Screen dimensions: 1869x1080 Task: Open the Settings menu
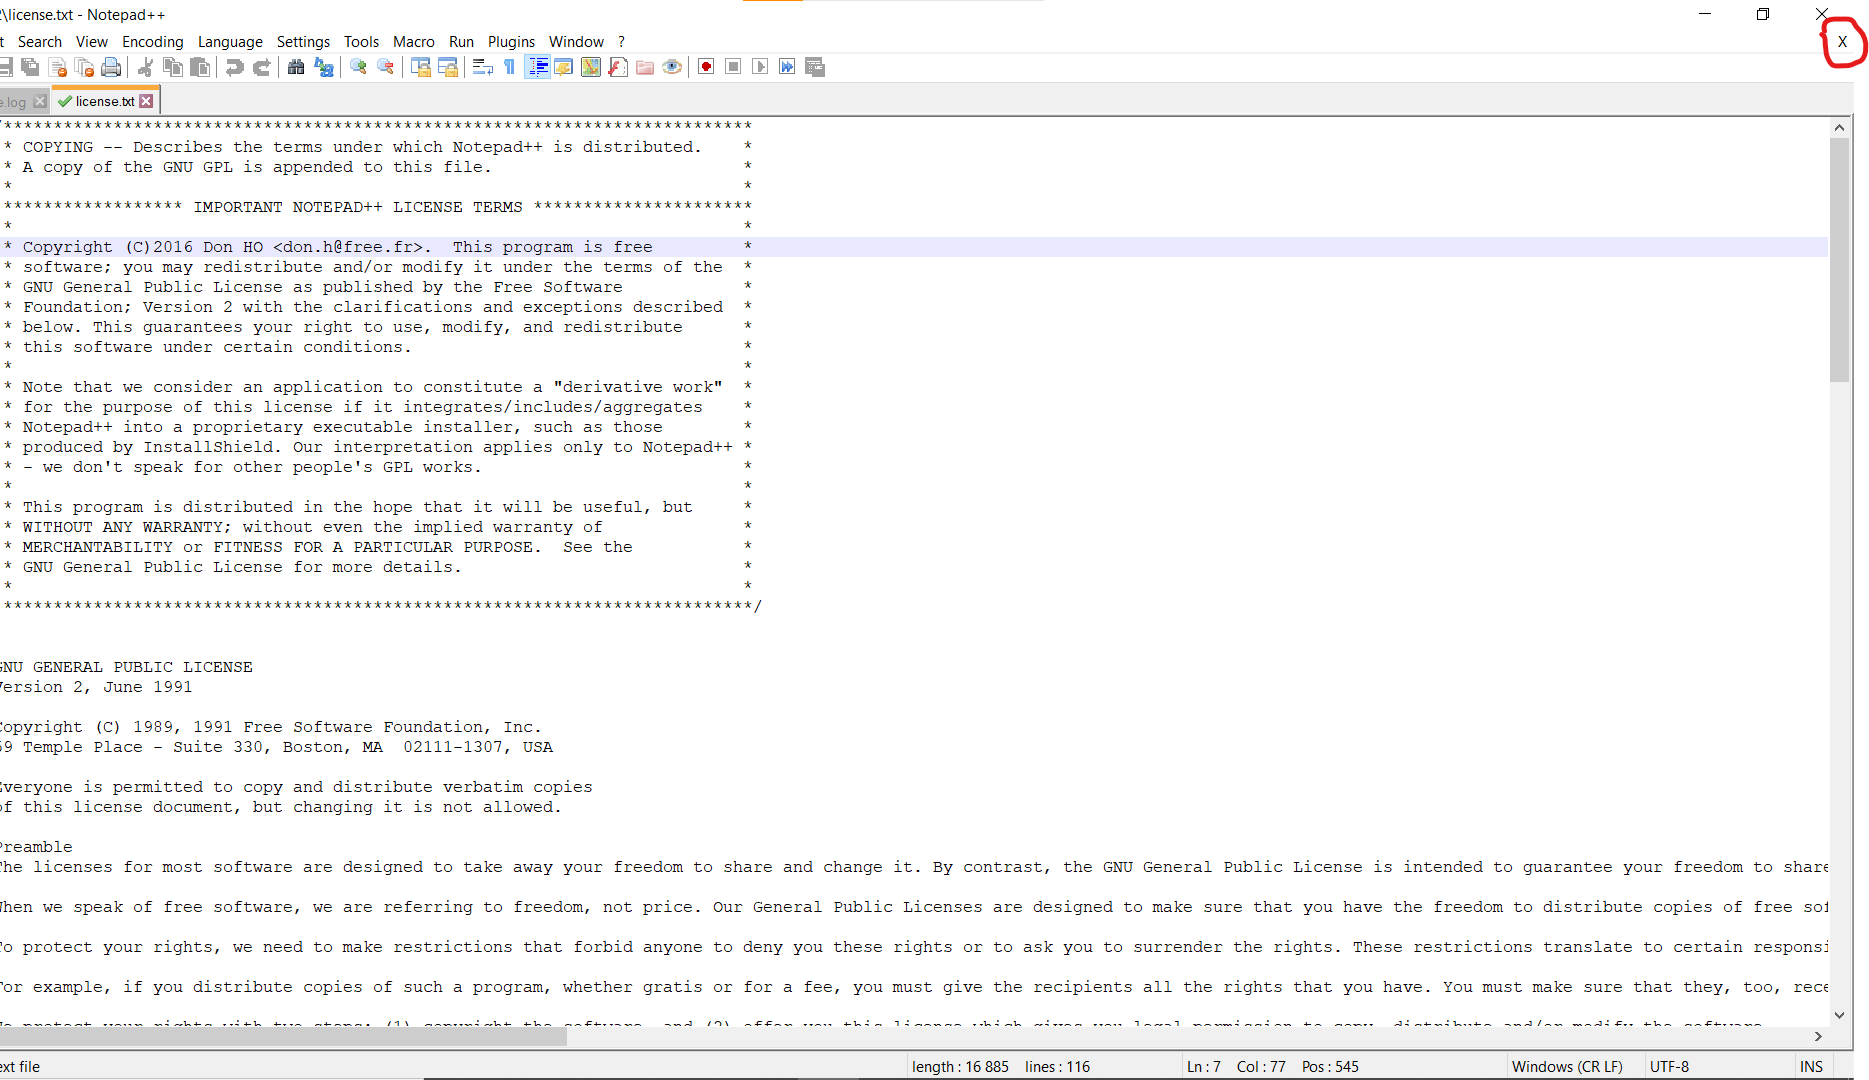tap(303, 42)
